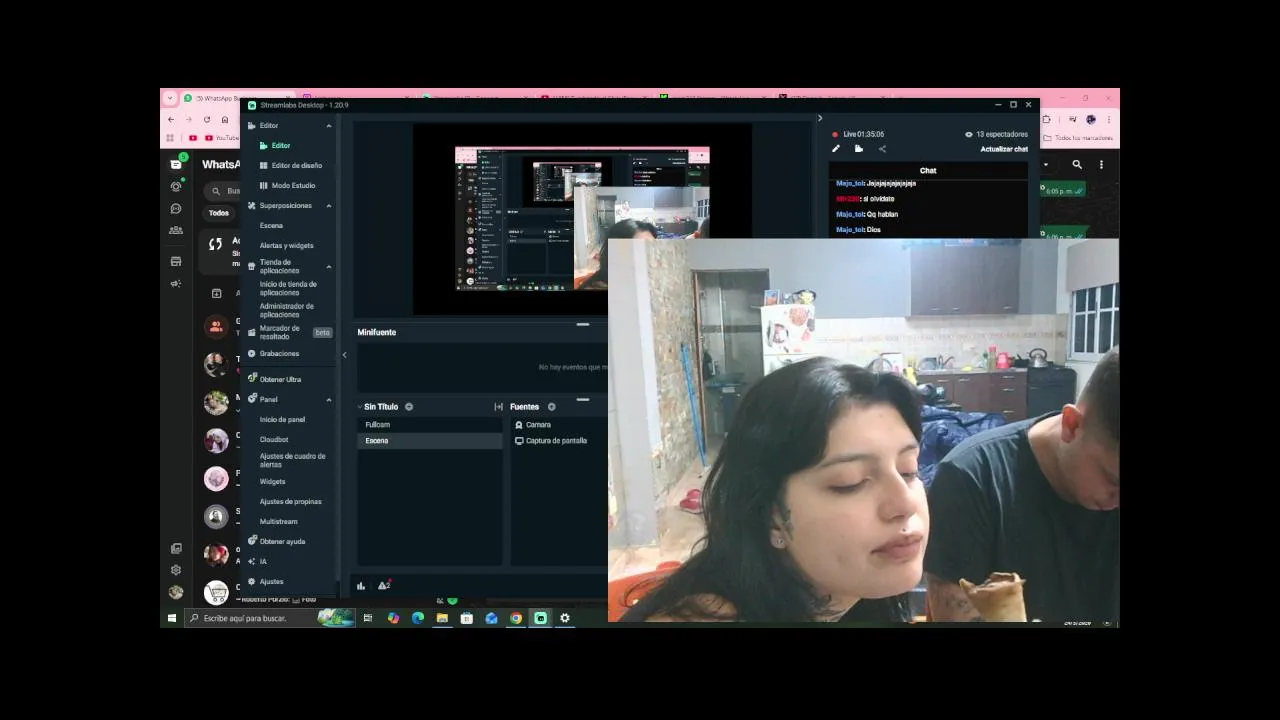Open Marcador de resaltado beta
This screenshot has height=720, width=1280.
pos(290,332)
